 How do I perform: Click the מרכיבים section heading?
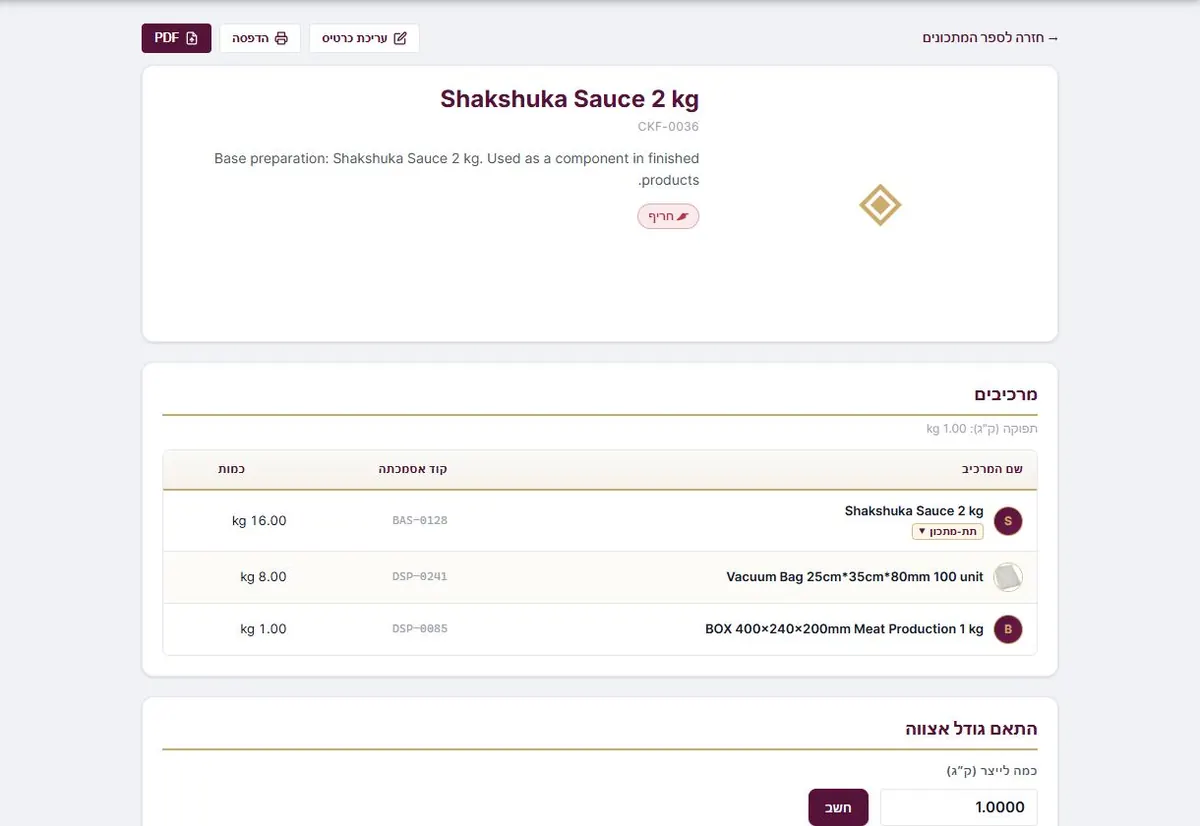point(1006,394)
